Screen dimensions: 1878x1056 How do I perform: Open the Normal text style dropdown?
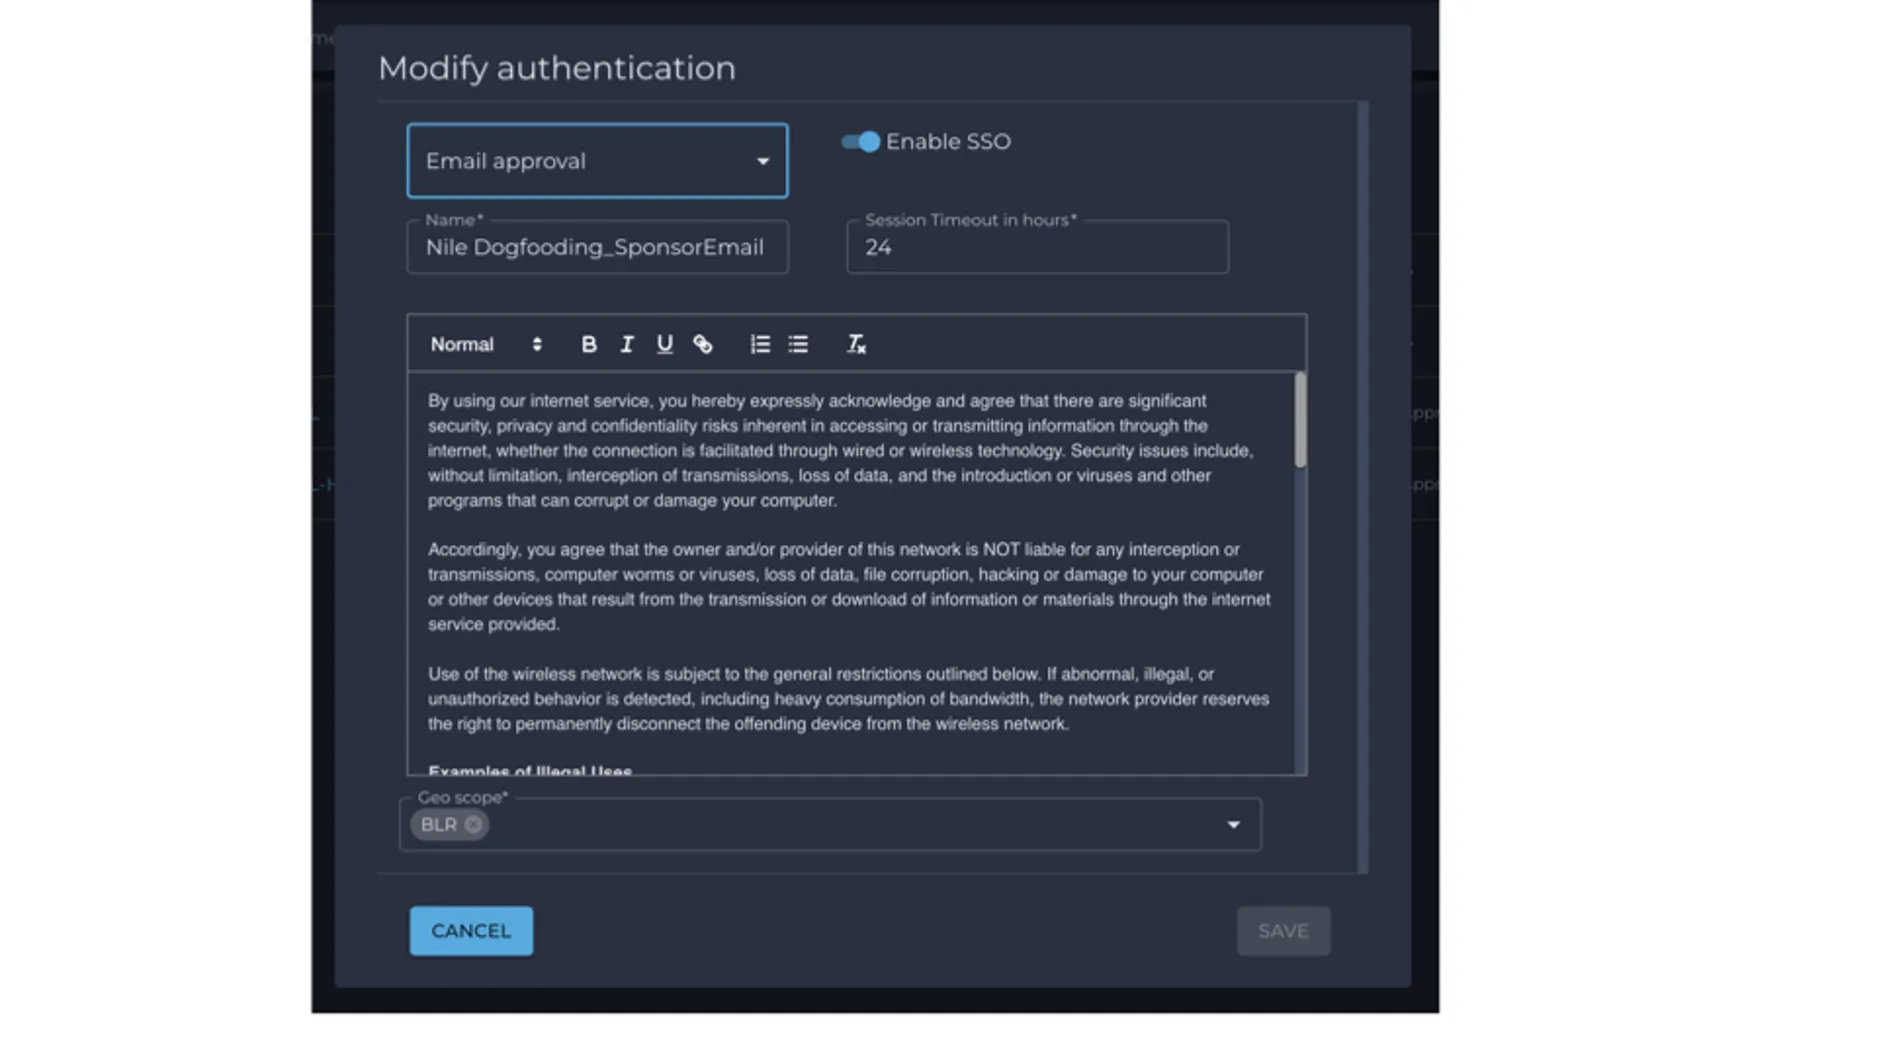(486, 344)
